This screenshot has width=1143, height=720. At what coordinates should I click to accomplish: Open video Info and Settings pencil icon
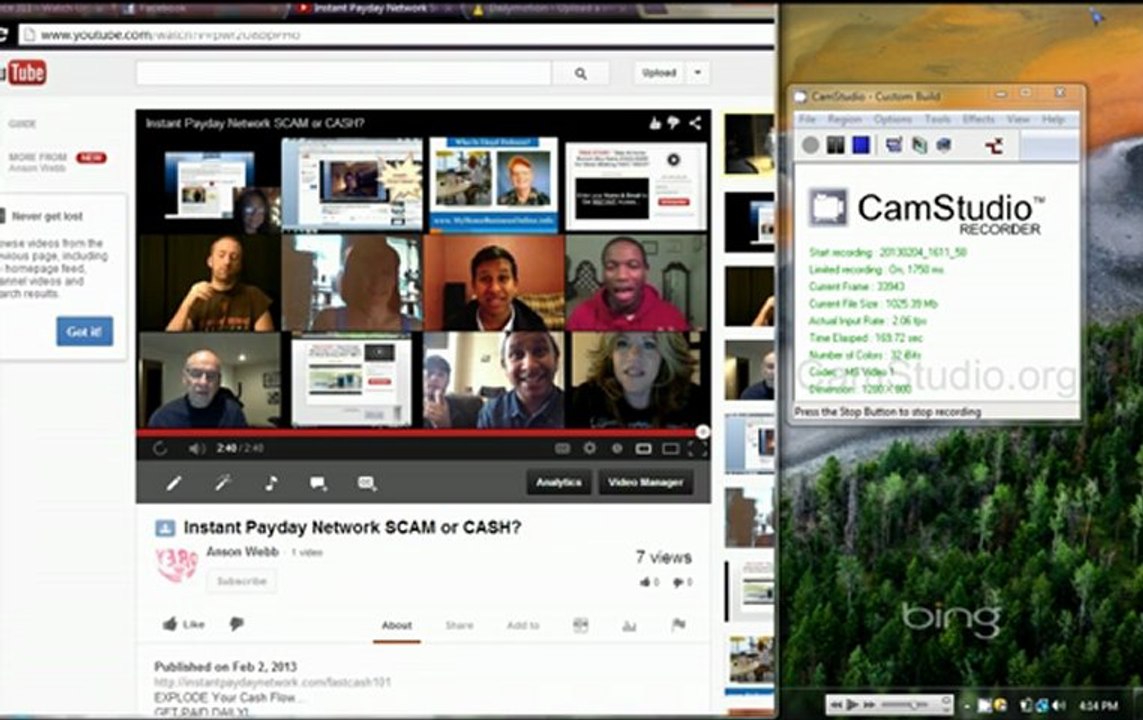(173, 482)
